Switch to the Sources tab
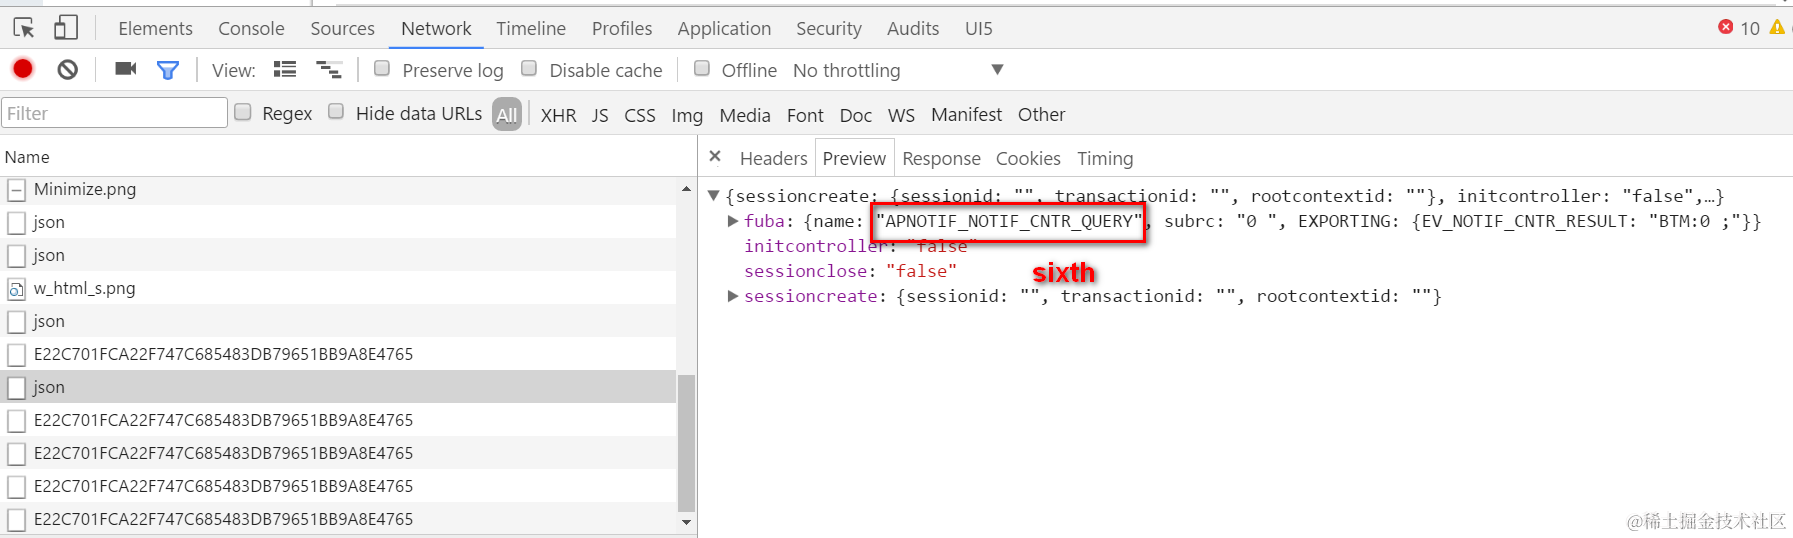This screenshot has width=1793, height=538. coord(342,29)
